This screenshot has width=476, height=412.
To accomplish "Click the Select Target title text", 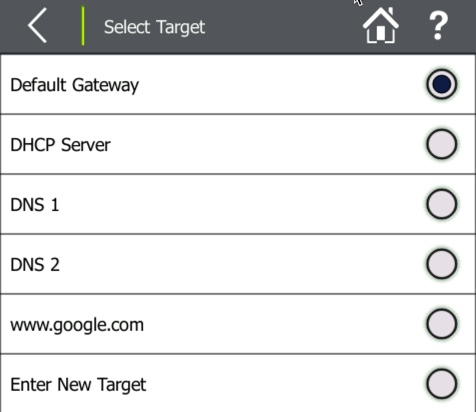I will pos(154,27).
